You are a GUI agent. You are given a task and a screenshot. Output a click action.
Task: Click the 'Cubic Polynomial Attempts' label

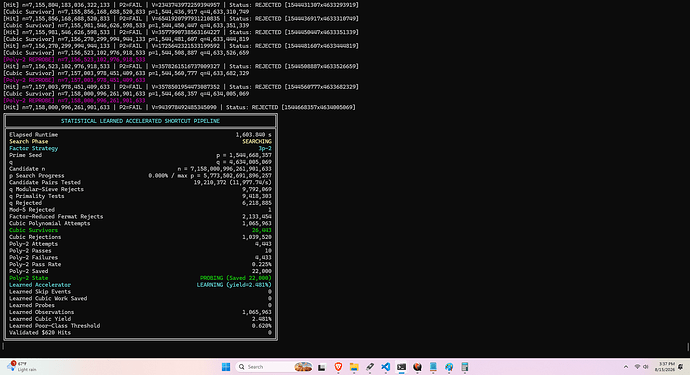point(50,224)
